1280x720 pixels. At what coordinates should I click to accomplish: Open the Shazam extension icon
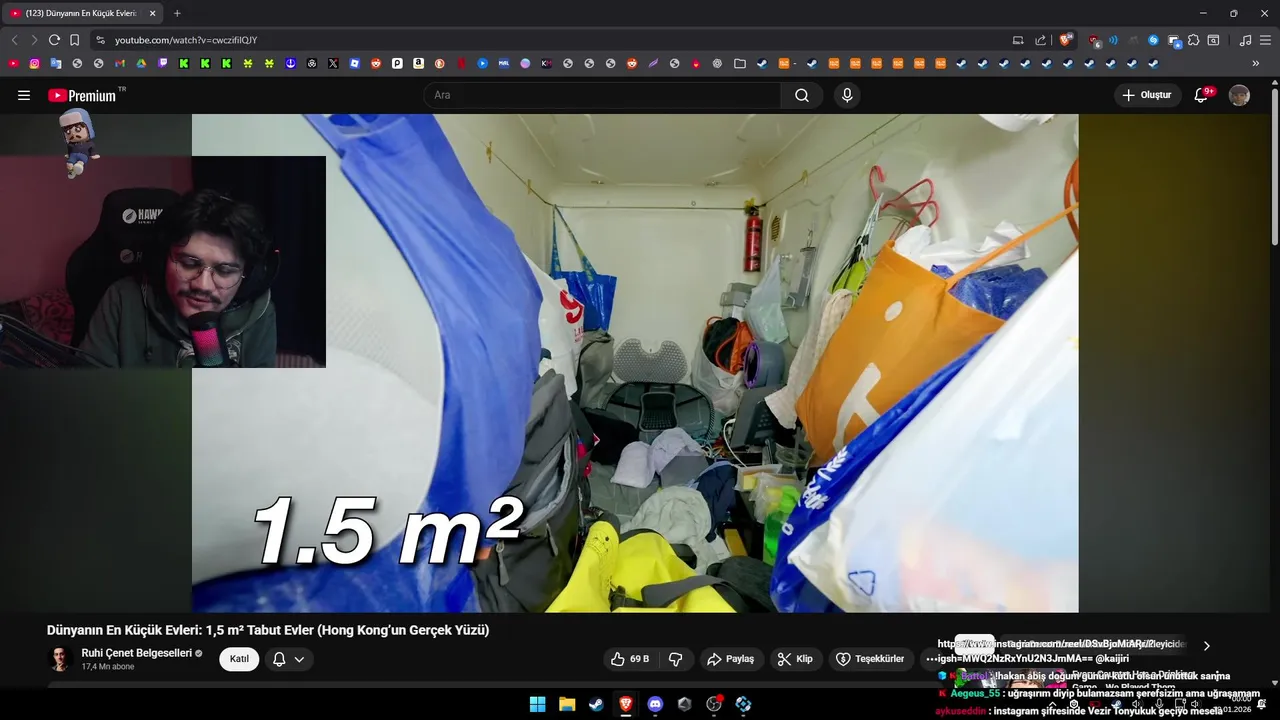pos(1153,40)
